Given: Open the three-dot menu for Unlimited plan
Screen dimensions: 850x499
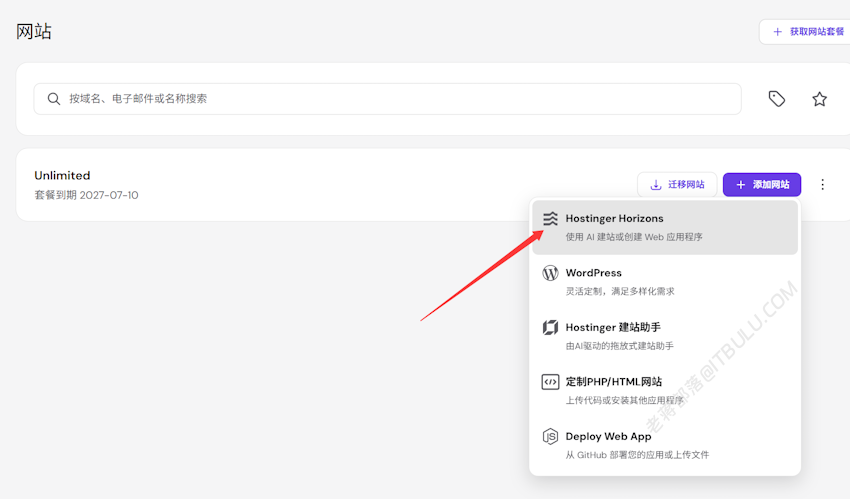Looking at the screenshot, I should click(x=822, y=185).
